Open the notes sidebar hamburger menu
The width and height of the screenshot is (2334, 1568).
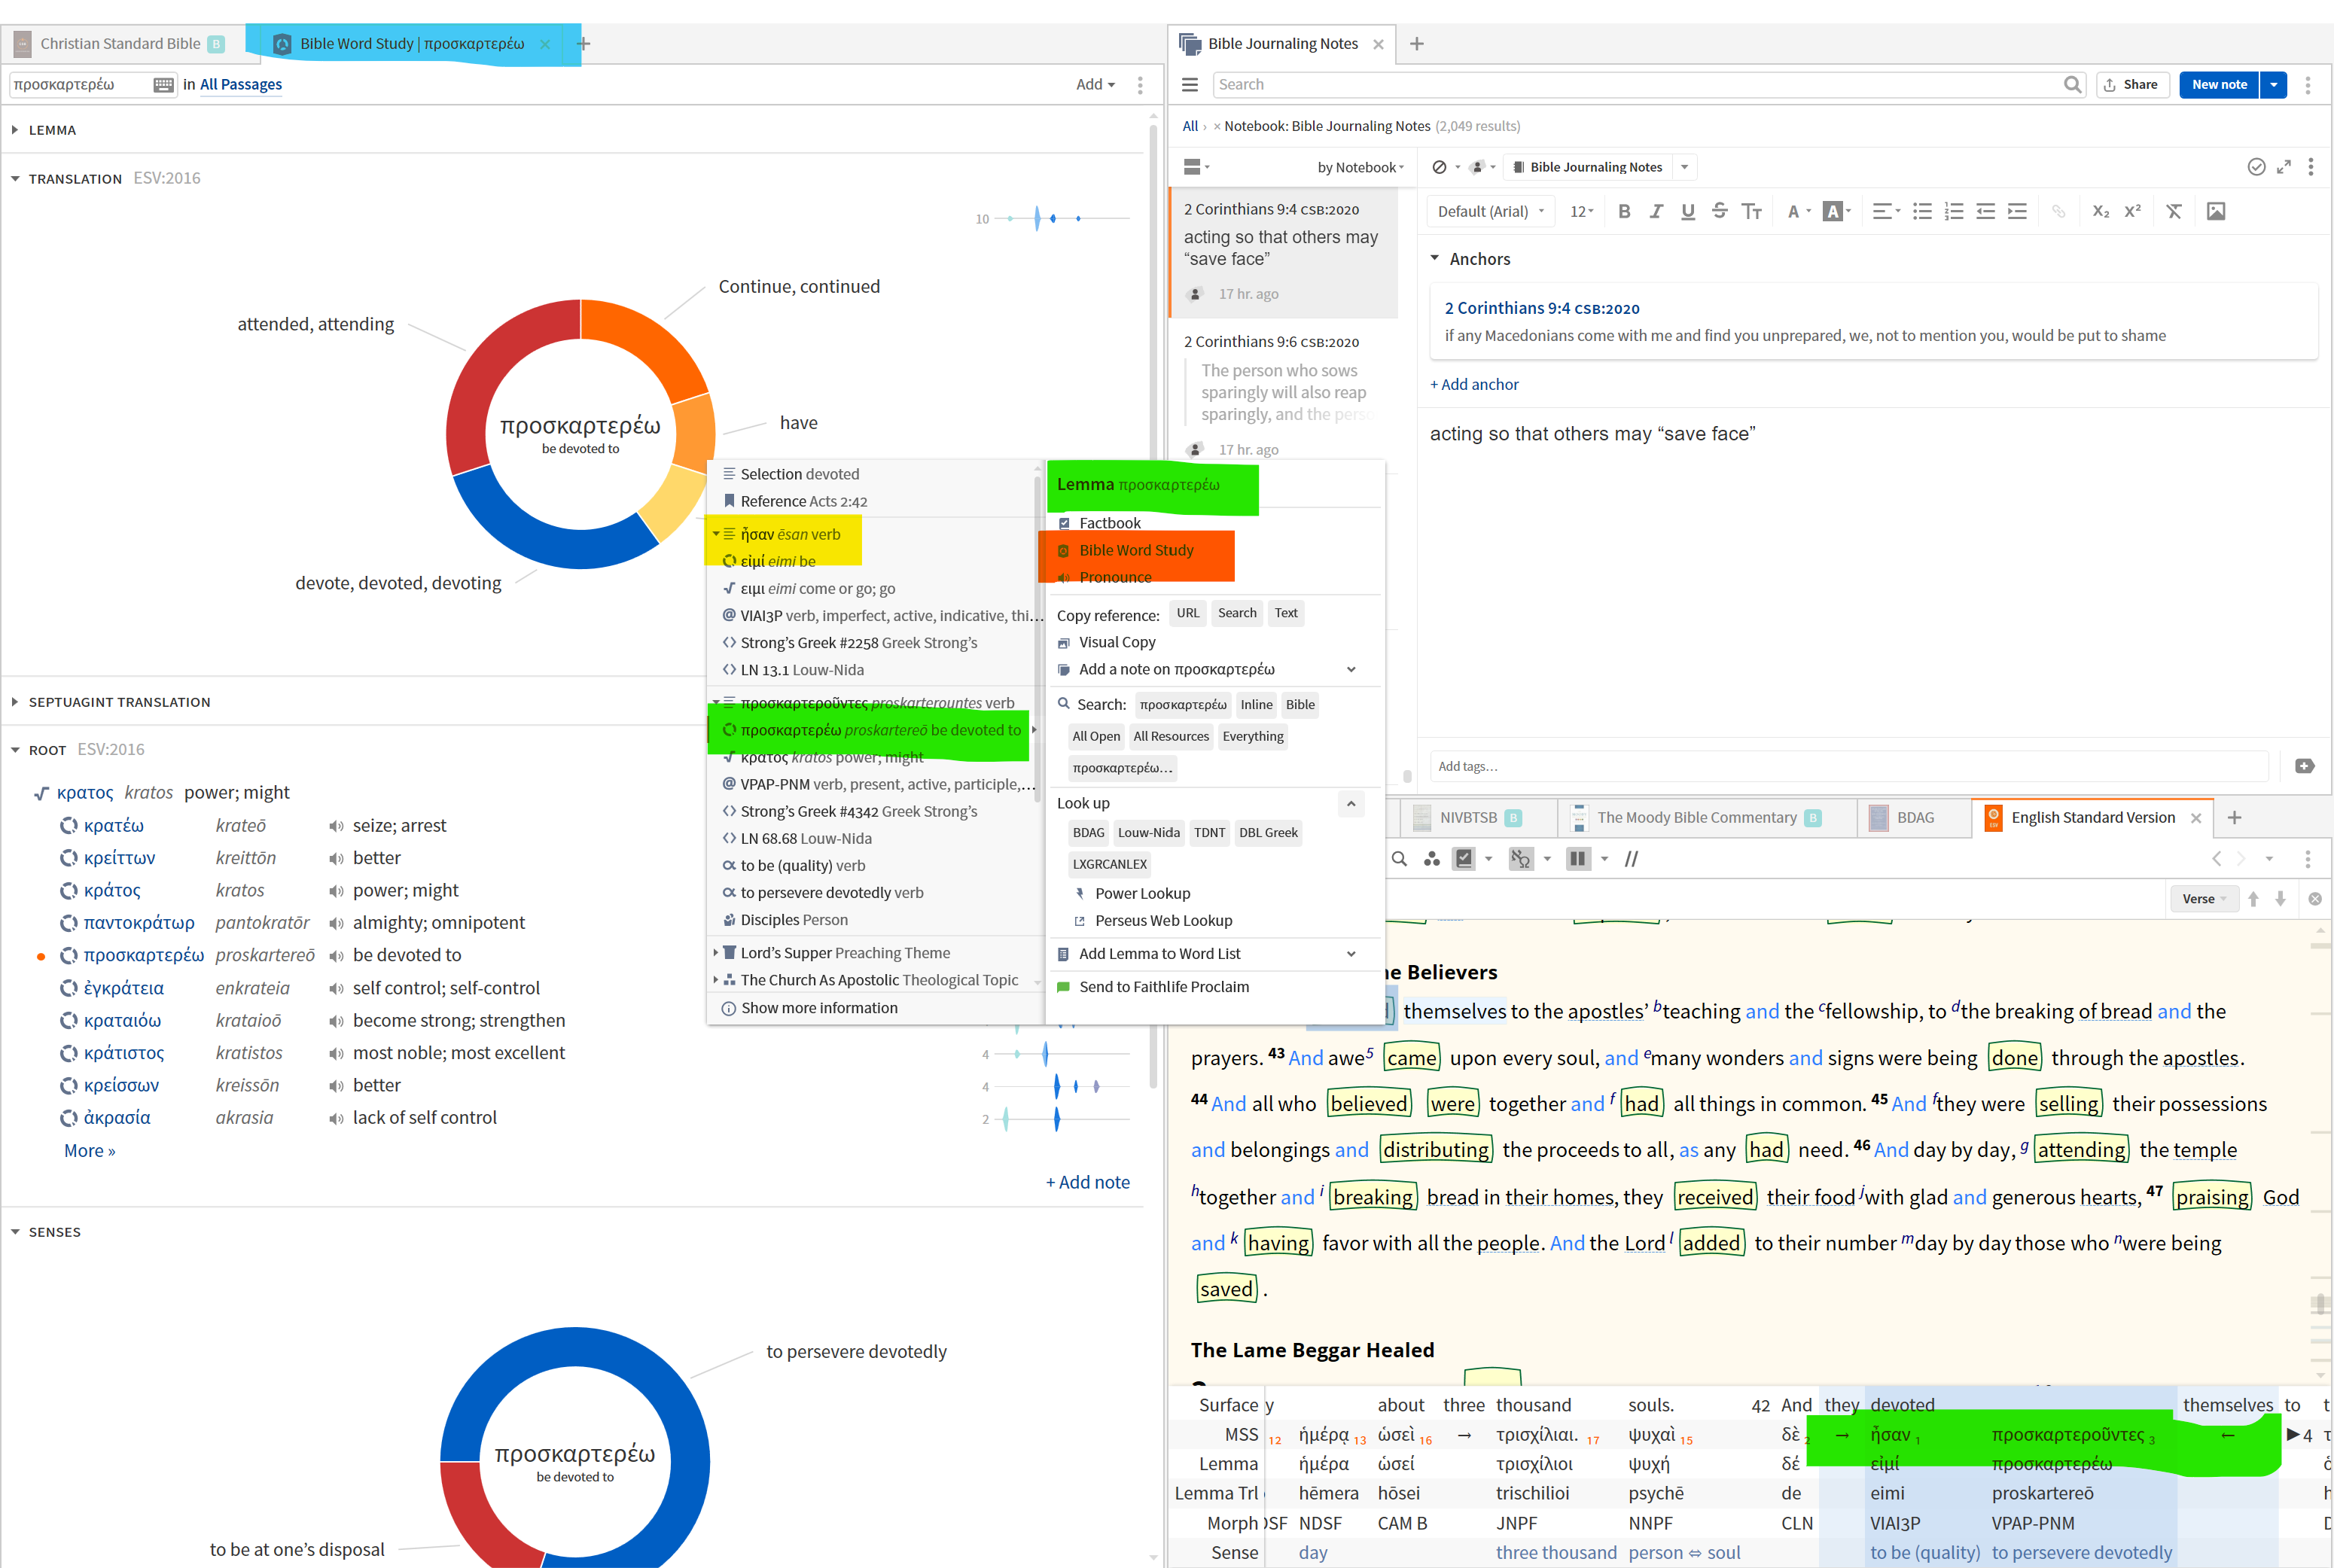[x=1190, y=85]
